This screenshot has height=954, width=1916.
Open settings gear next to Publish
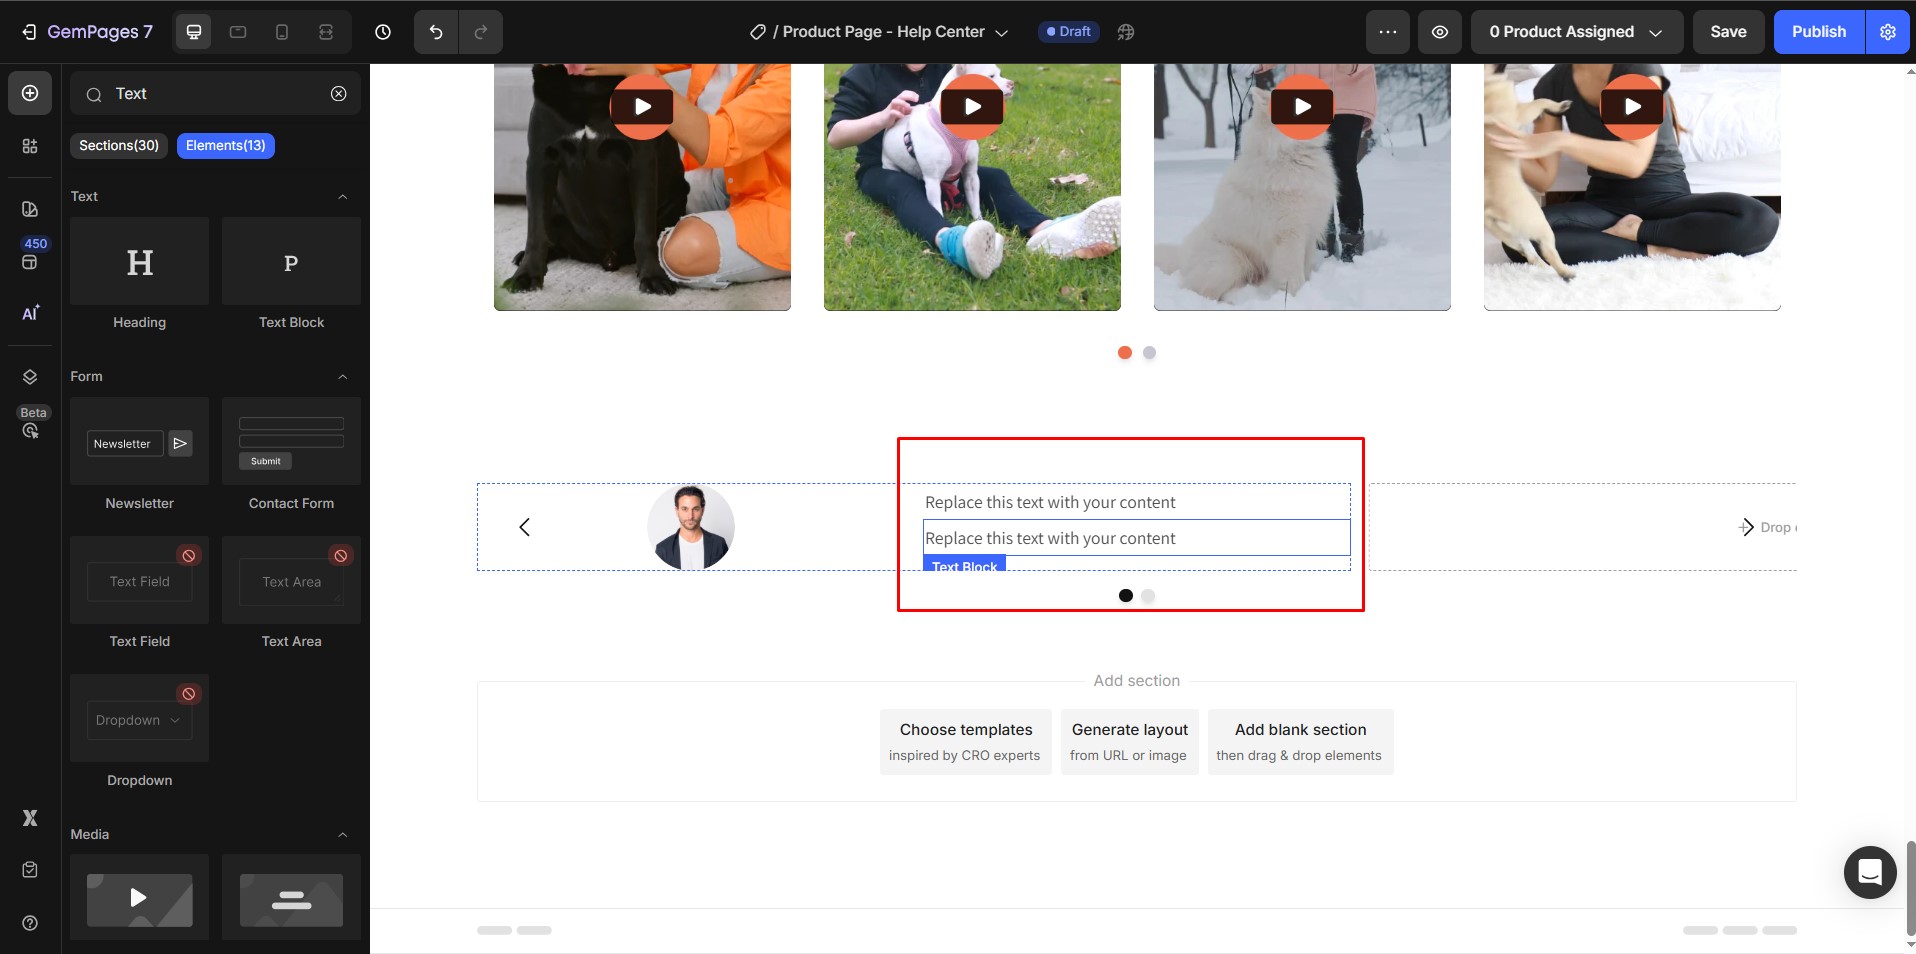point(1887,32)
